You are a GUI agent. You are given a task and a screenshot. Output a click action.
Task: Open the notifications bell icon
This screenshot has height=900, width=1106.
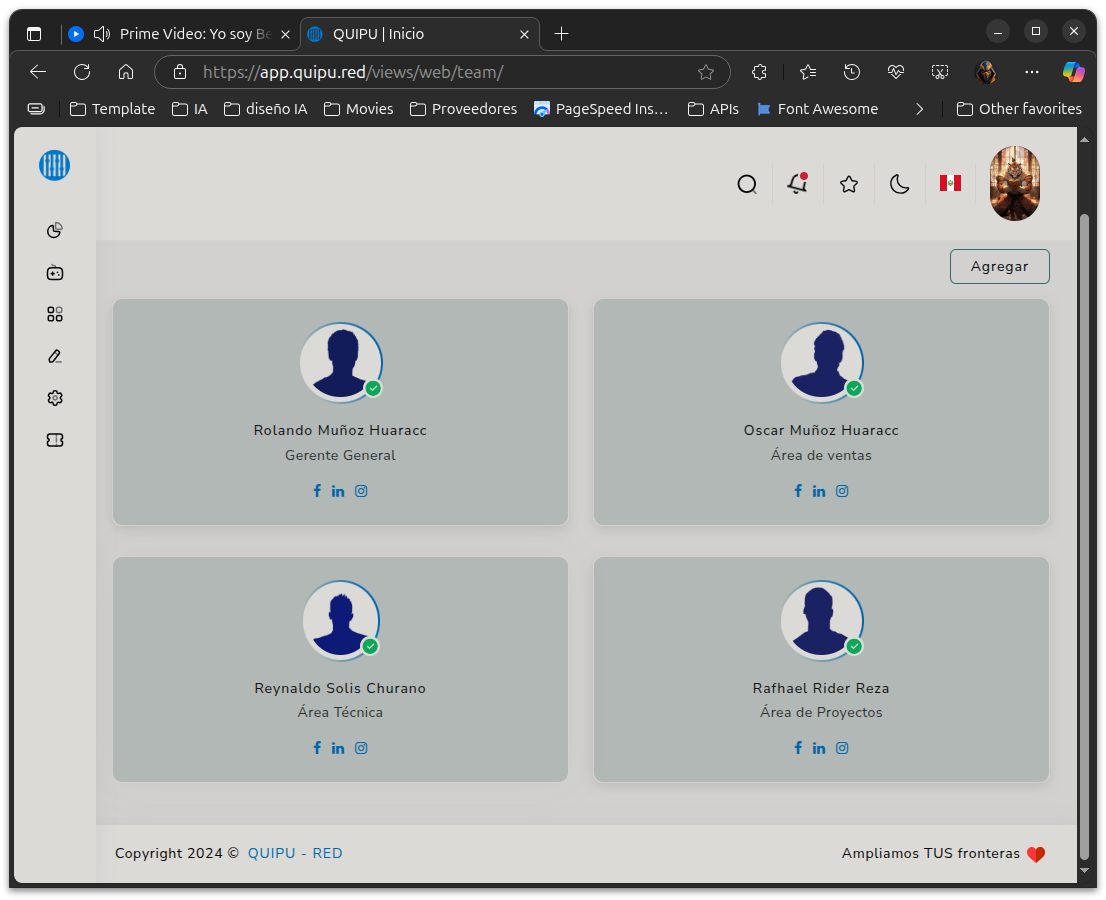(797, 184)
